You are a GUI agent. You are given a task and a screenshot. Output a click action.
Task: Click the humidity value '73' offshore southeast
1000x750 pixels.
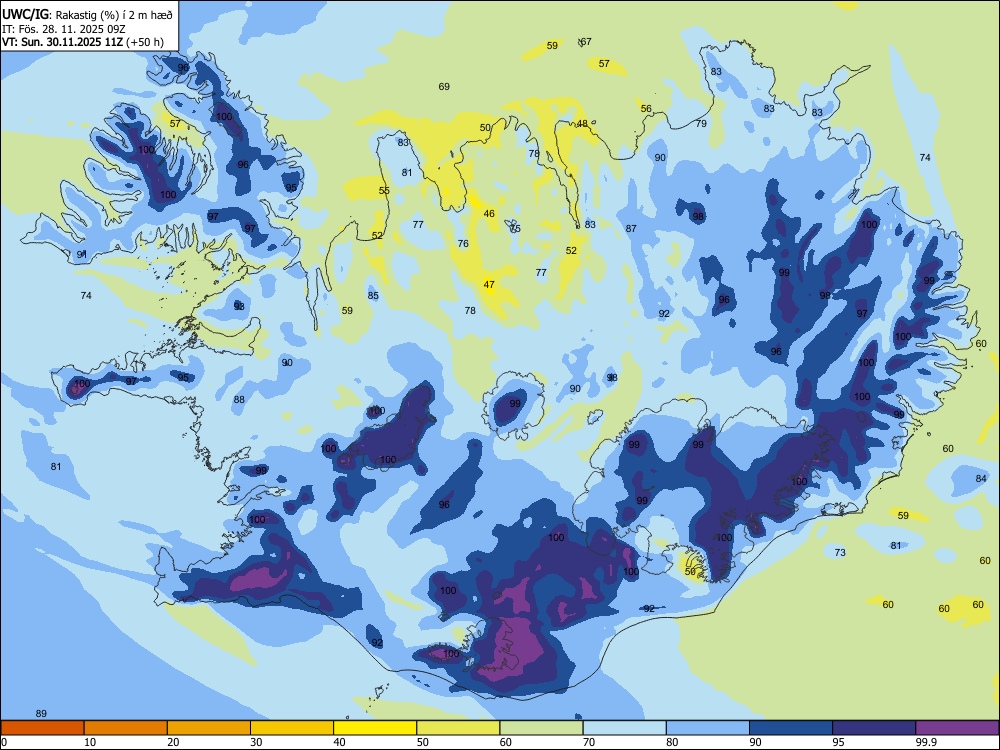click(x=840, y=552)
